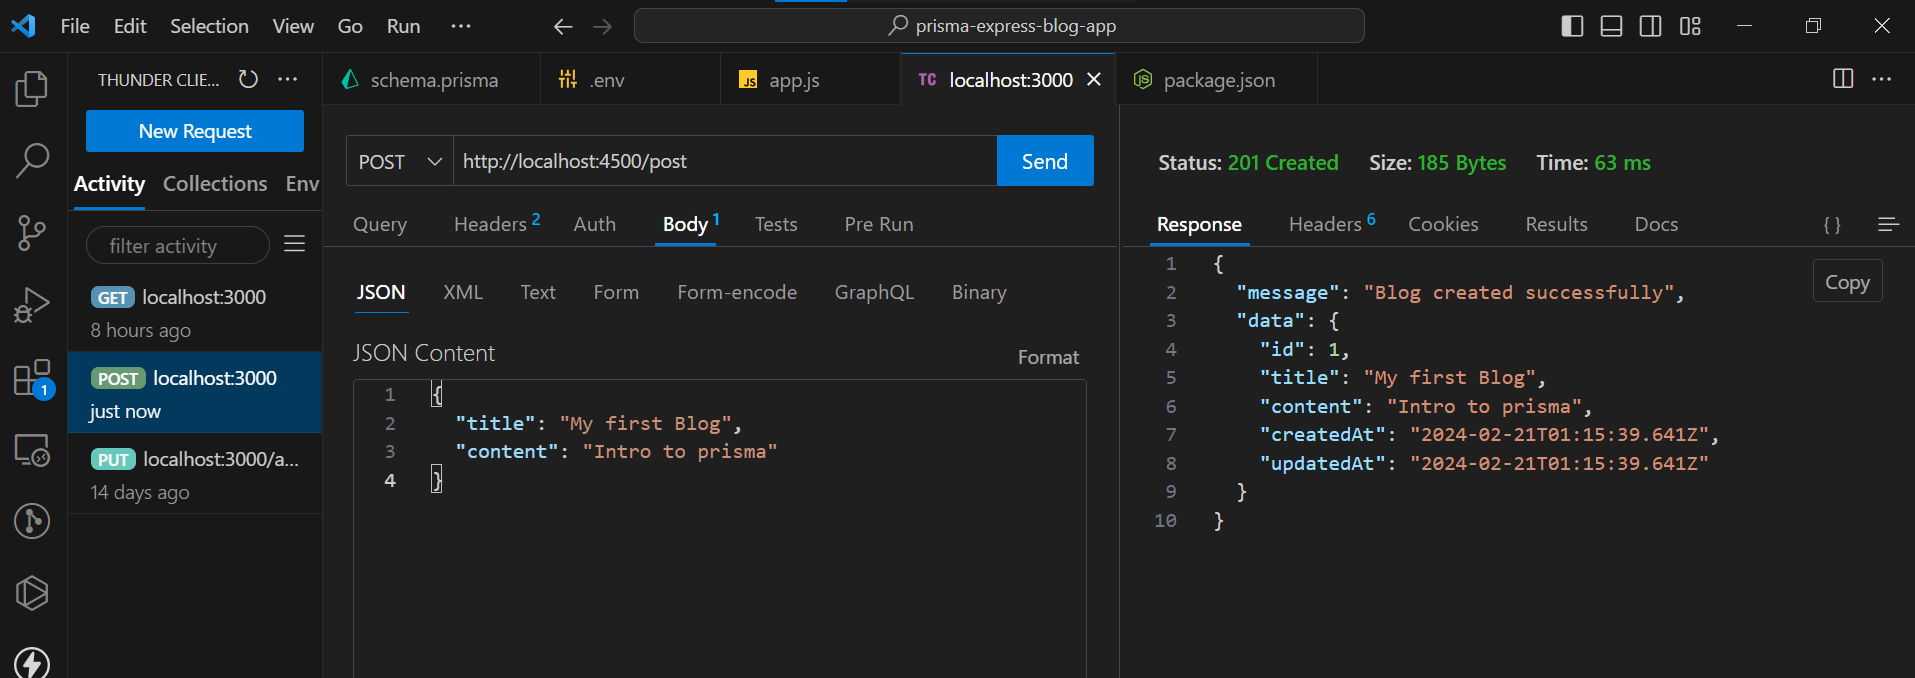The height and width of the screenshot is (678, 1915).
Task: Open the Git Graph sidebar icon
Action: (x=32, y=521)
